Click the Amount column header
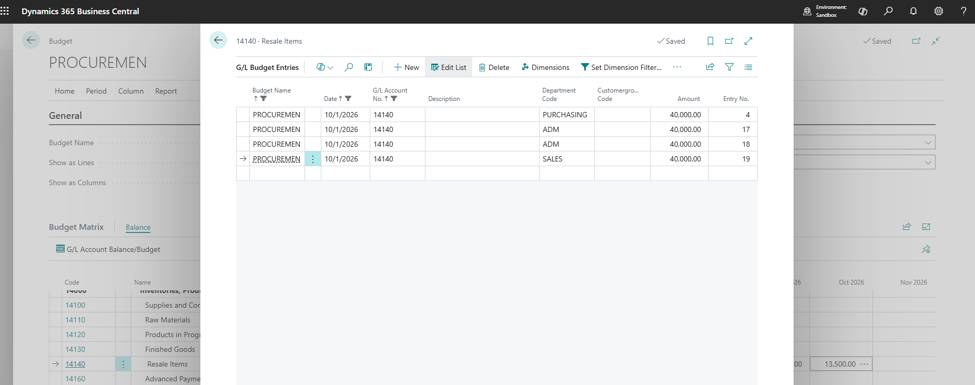 (x=688, y=99)
